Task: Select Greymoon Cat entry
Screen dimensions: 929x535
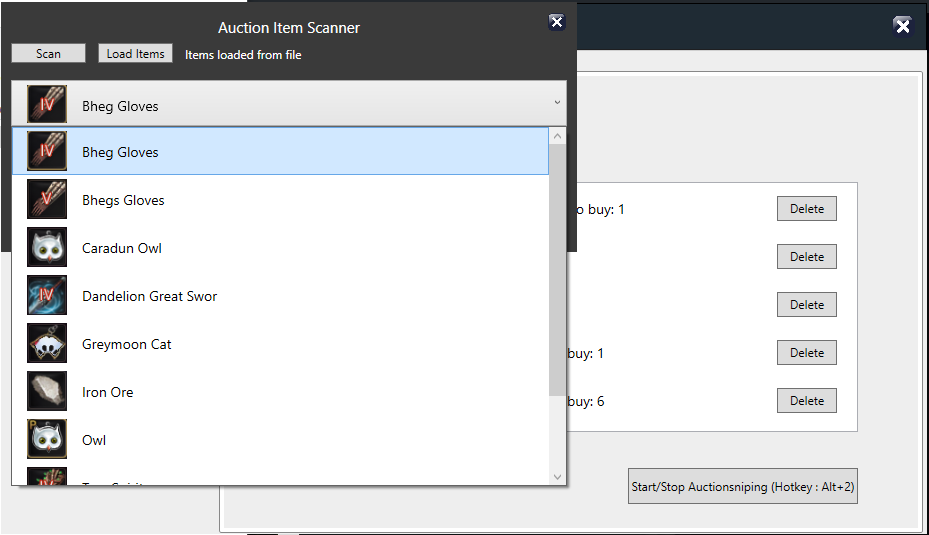Action: coord(280,344)
